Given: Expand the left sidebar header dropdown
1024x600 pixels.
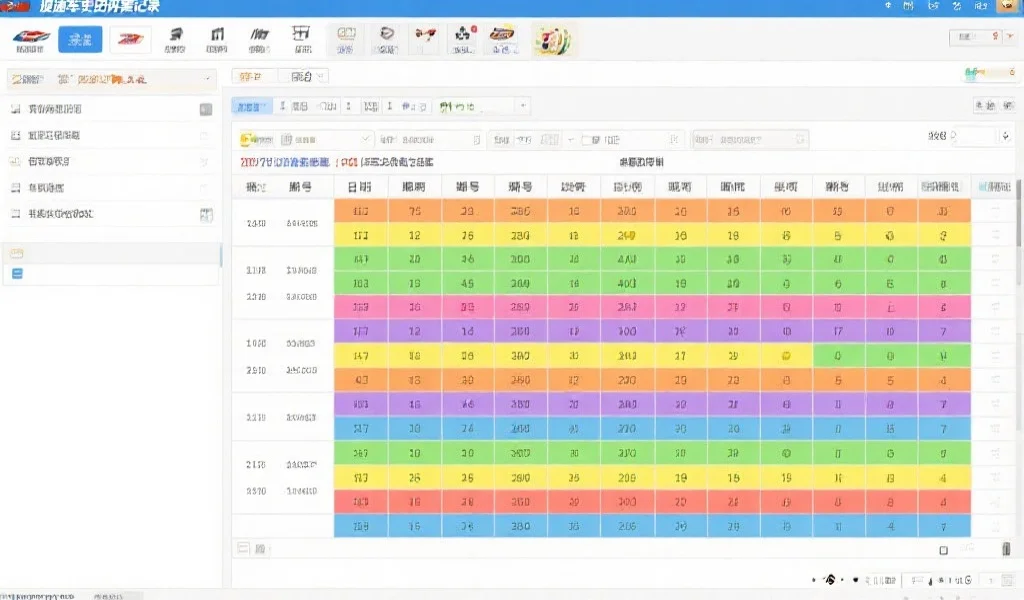Looking at the screenshot, I should tap(208, 77).
